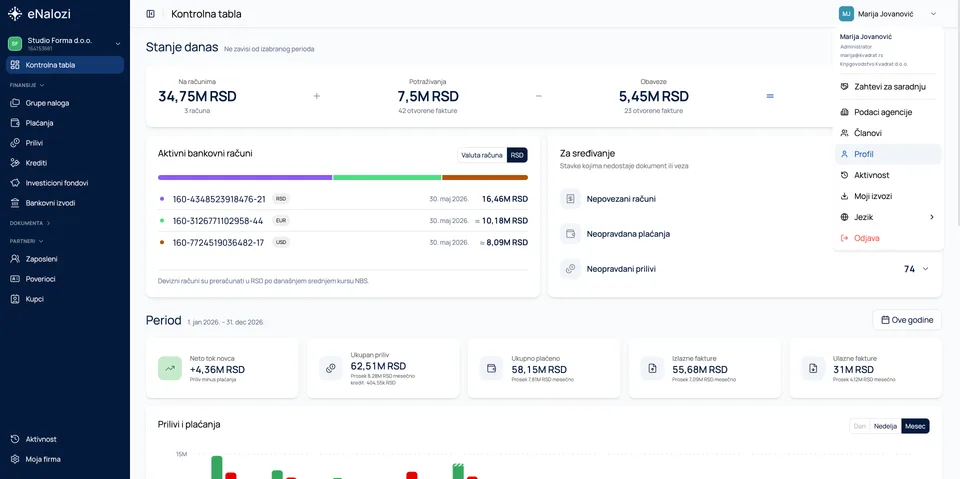Open the Ove godine period picker
The image size is (960, 479).
(907, 320)
